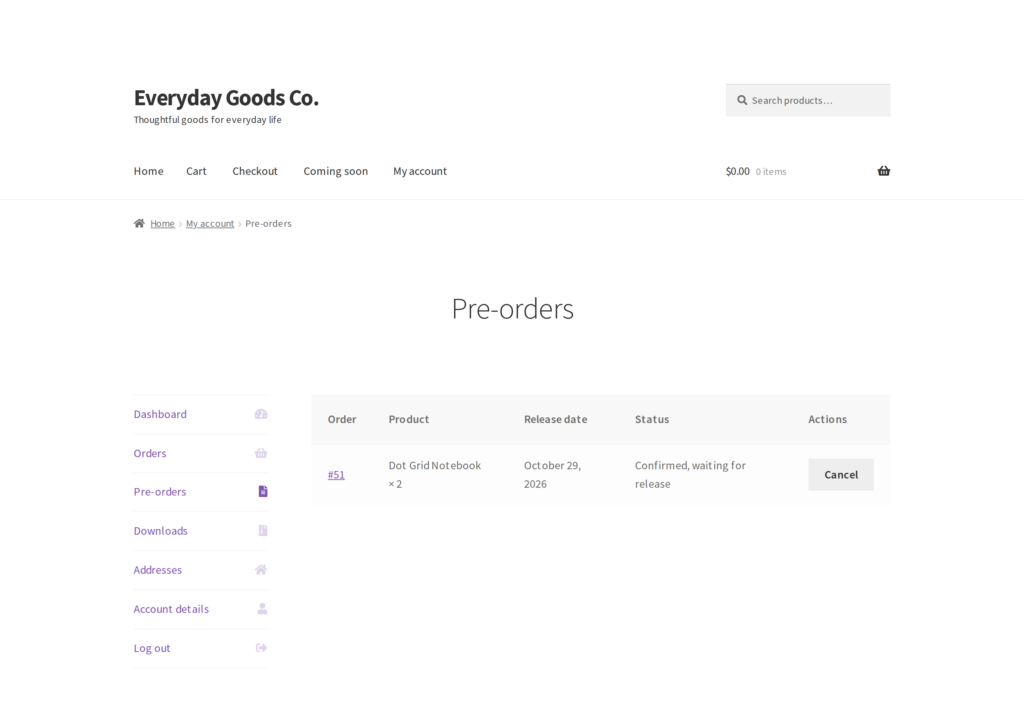Click the search magnifier icon
The image size is (1024, 711).
(742, 101)
